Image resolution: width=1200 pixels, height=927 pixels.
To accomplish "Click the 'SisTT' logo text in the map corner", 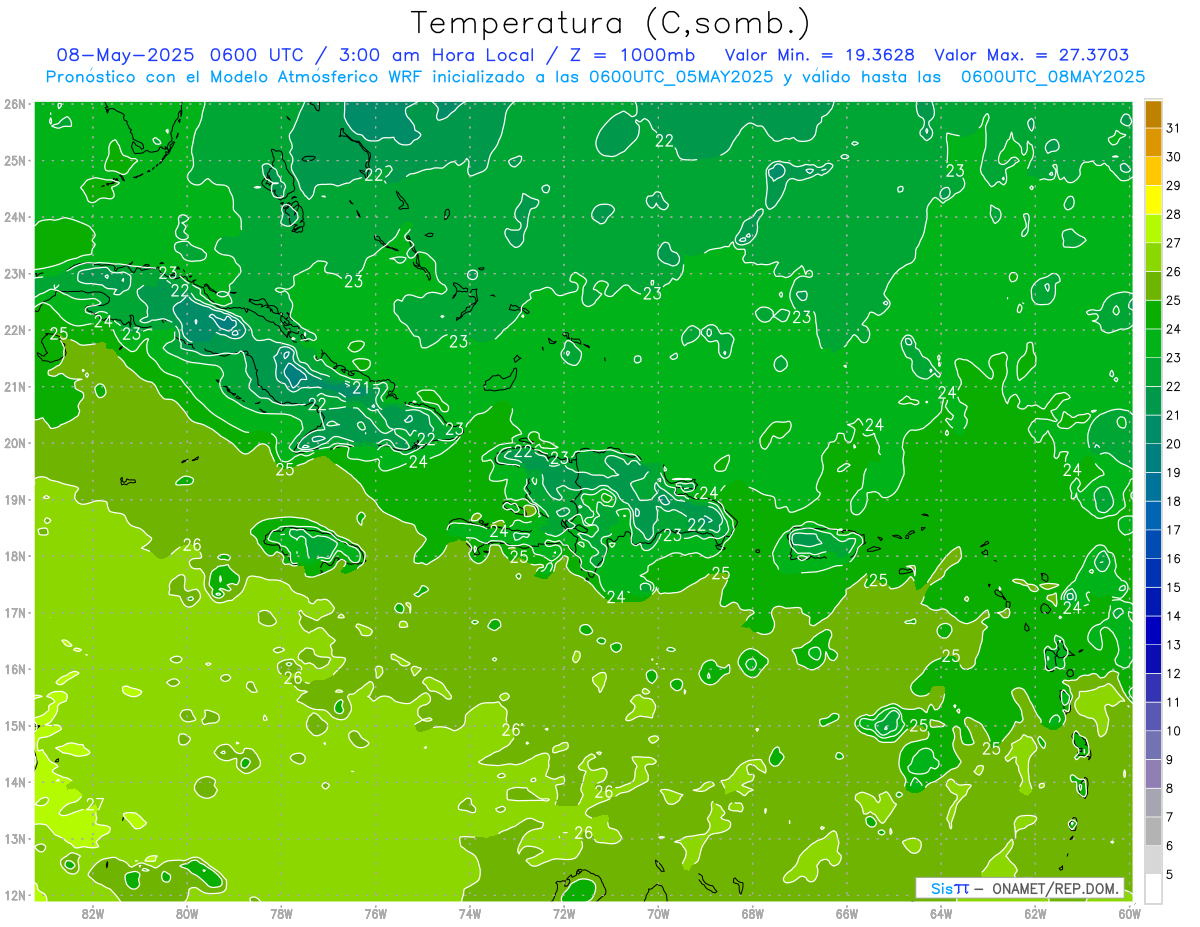I will pos(949,888).
